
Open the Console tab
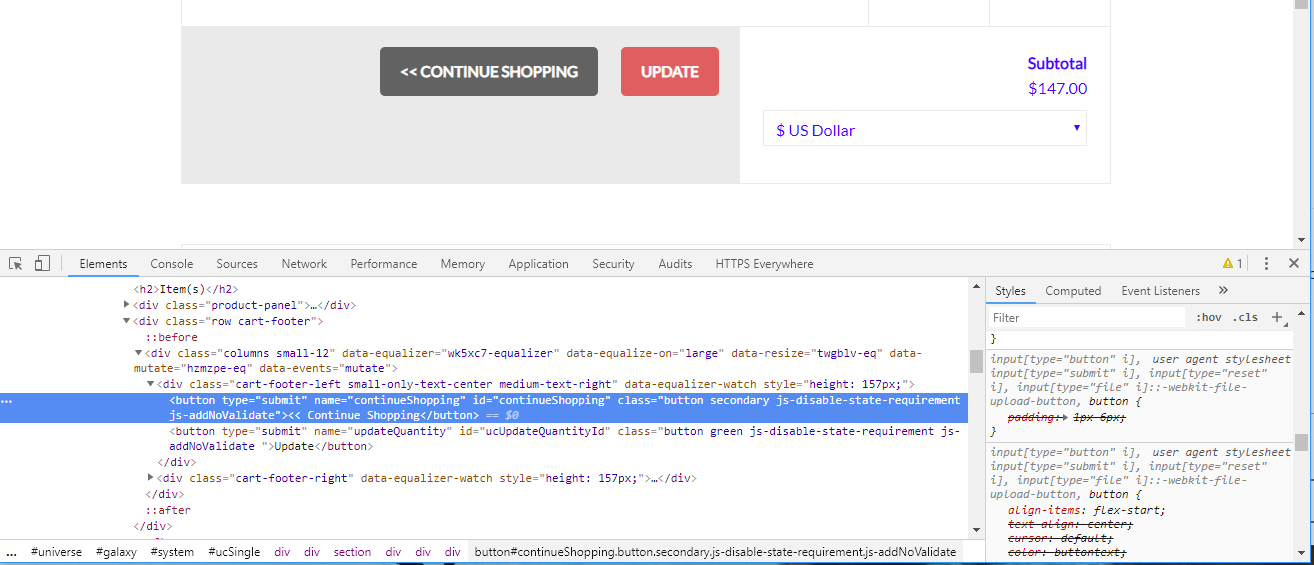click(172, 264)
